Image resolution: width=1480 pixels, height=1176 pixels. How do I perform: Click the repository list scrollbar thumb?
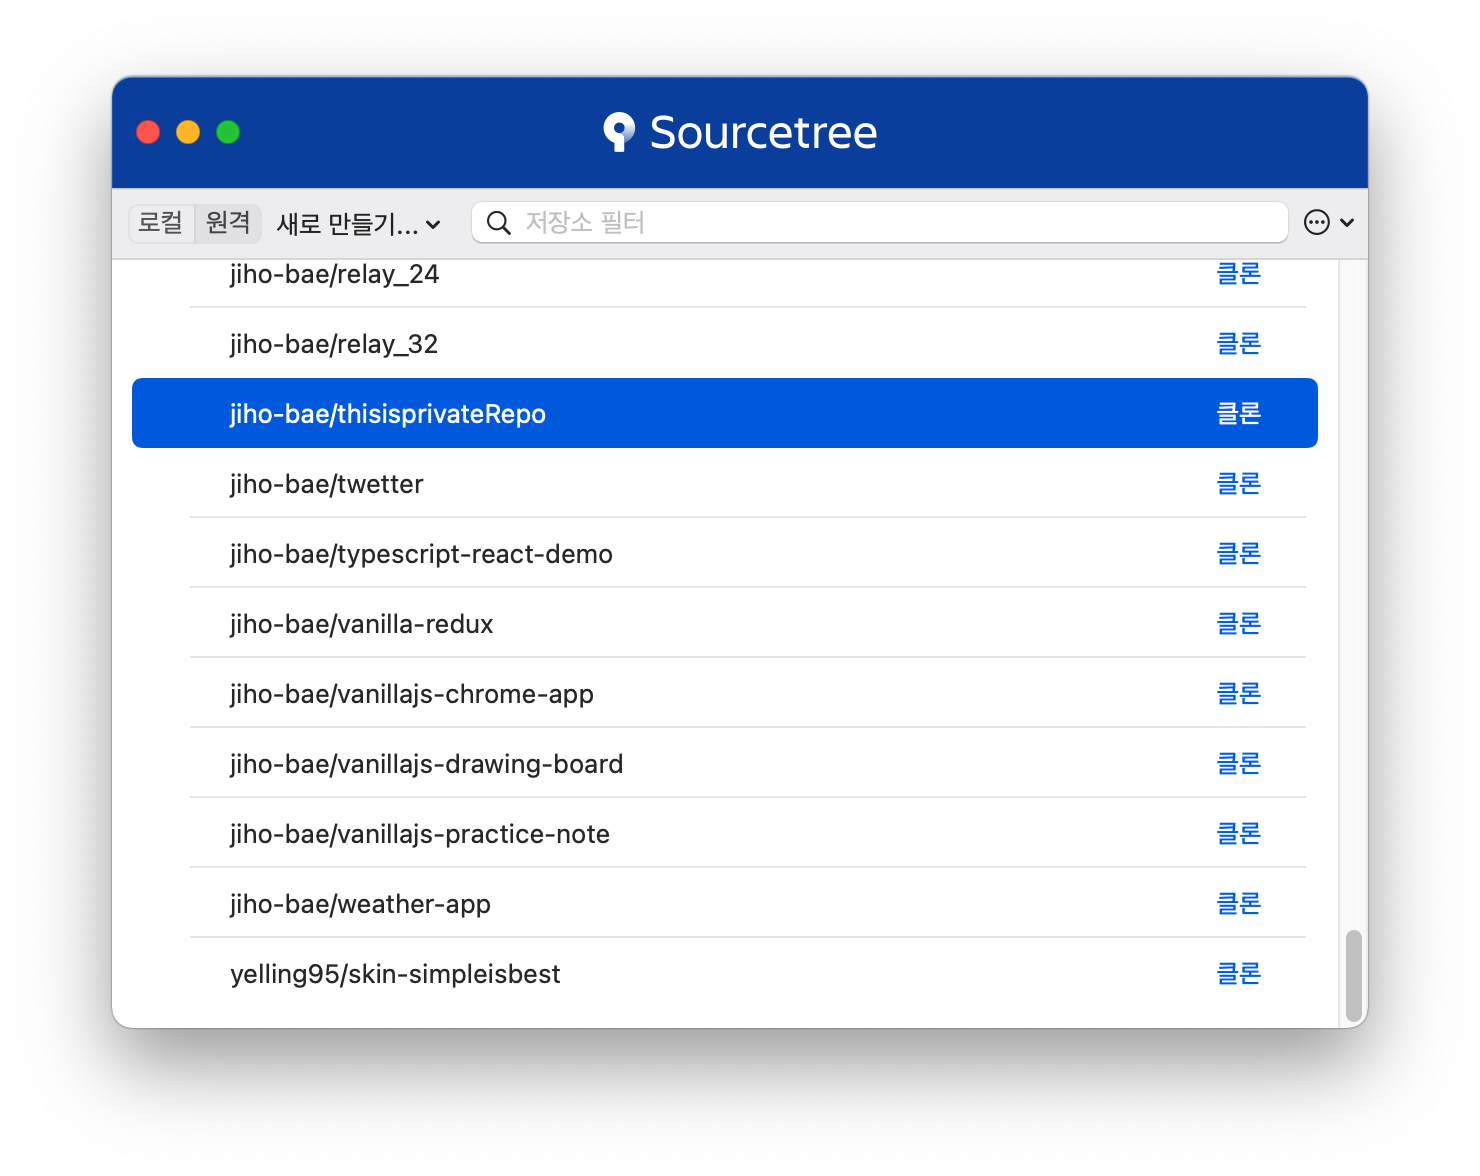[1354, 975]
